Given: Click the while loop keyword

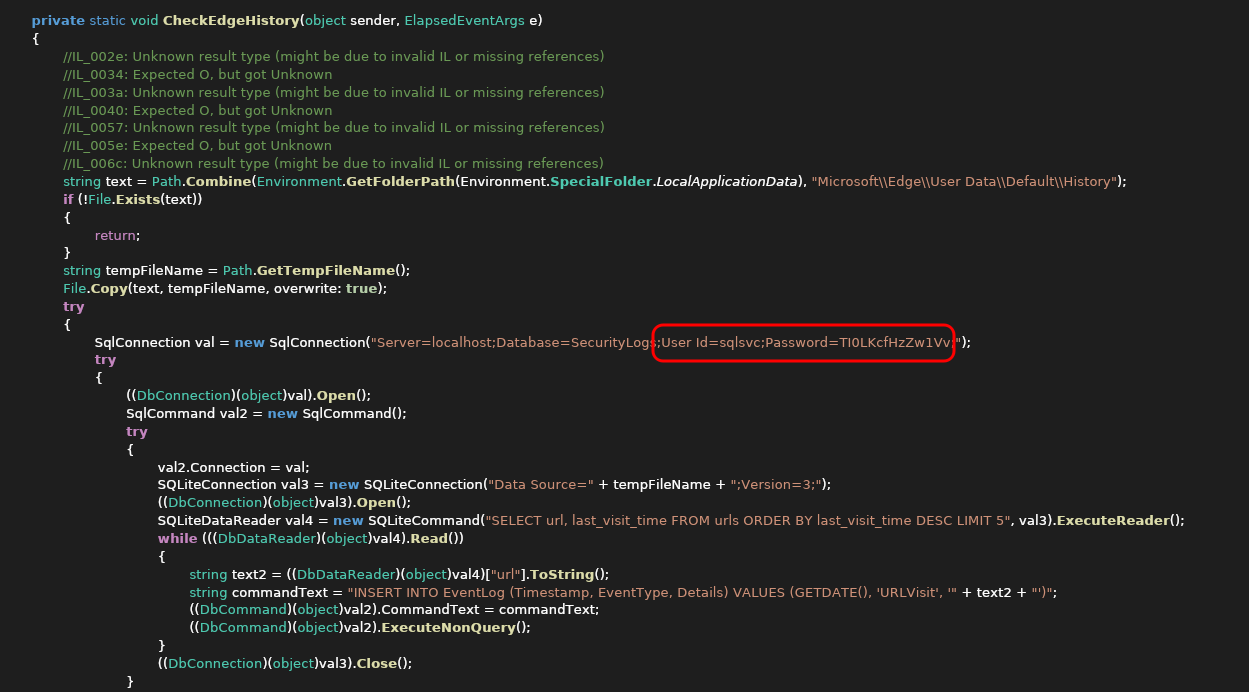Looking at the screenshot, I should (177, 538).
